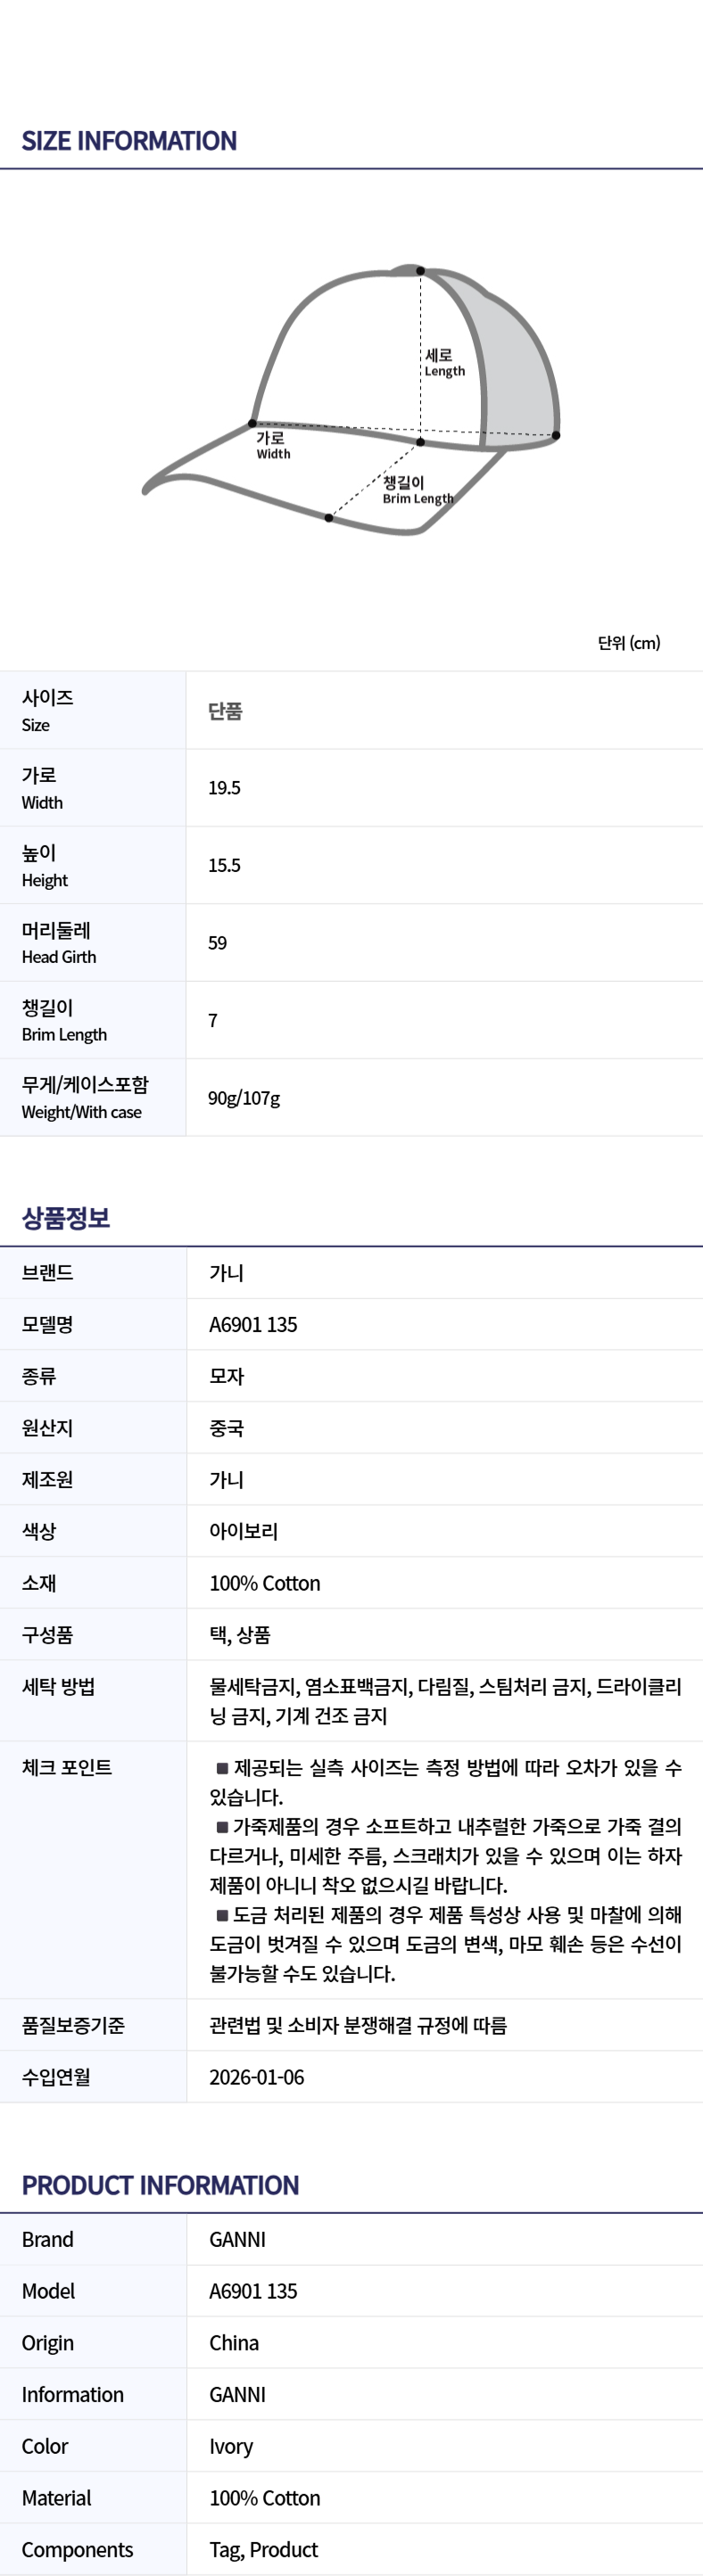Select the 중국 origin value

point(226,1427)
